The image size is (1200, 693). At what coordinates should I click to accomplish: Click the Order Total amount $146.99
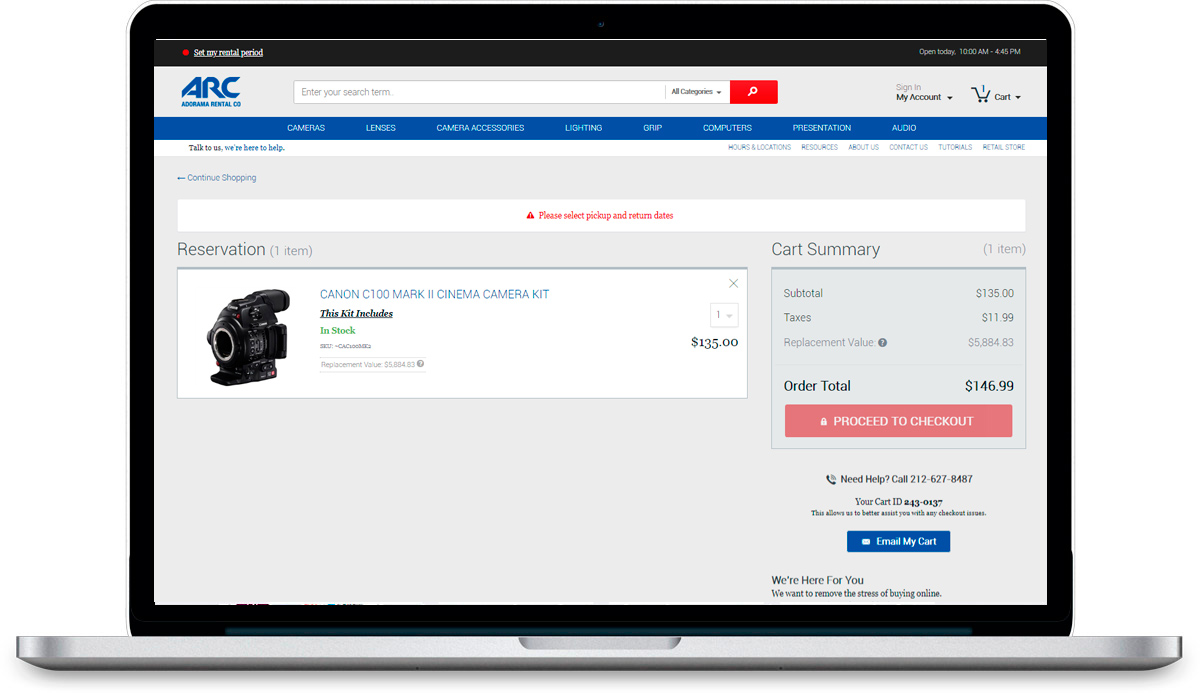(989, 386)
